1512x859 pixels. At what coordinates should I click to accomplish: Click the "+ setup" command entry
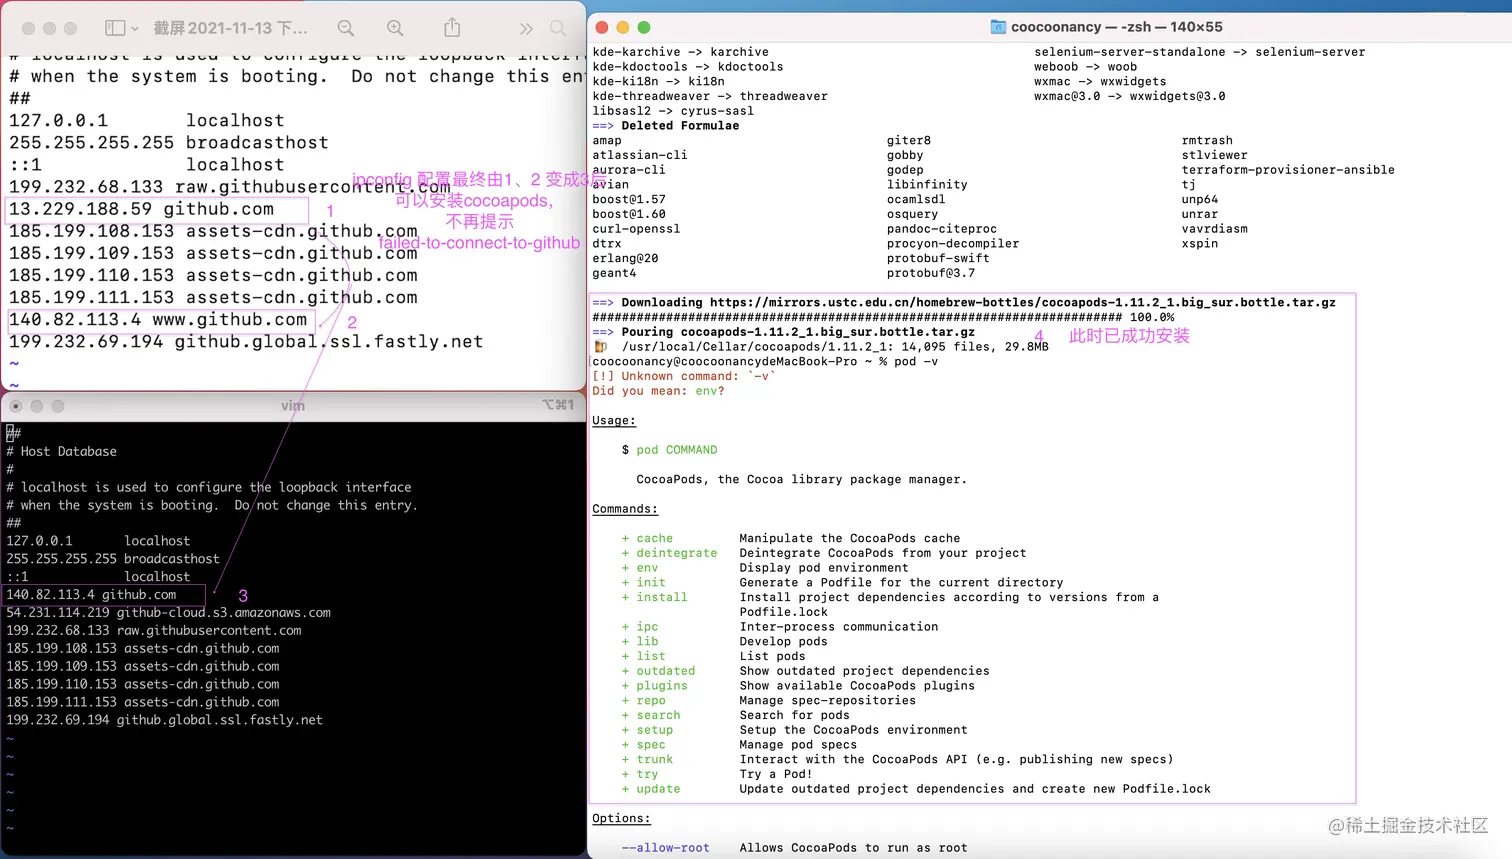tap(647, 731)
